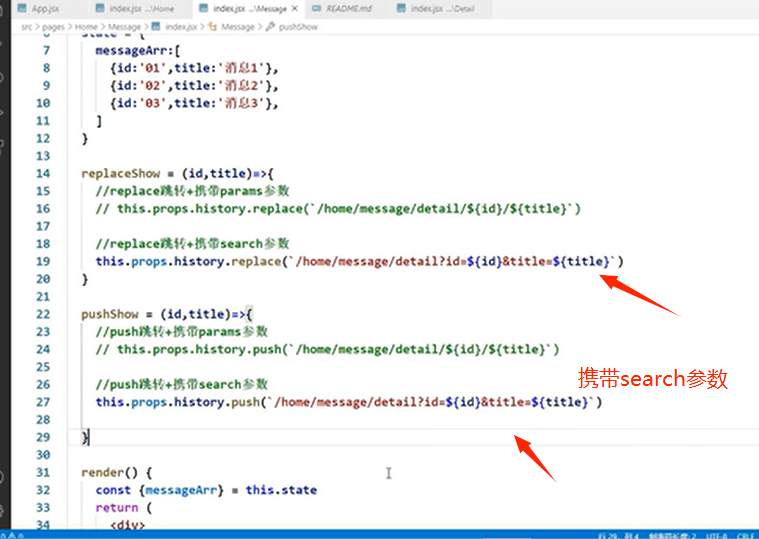Click the wrench icon before pushShow
The height and width of the screenshot is (539, 759).
pyautogui.click(x=270, y=27)
